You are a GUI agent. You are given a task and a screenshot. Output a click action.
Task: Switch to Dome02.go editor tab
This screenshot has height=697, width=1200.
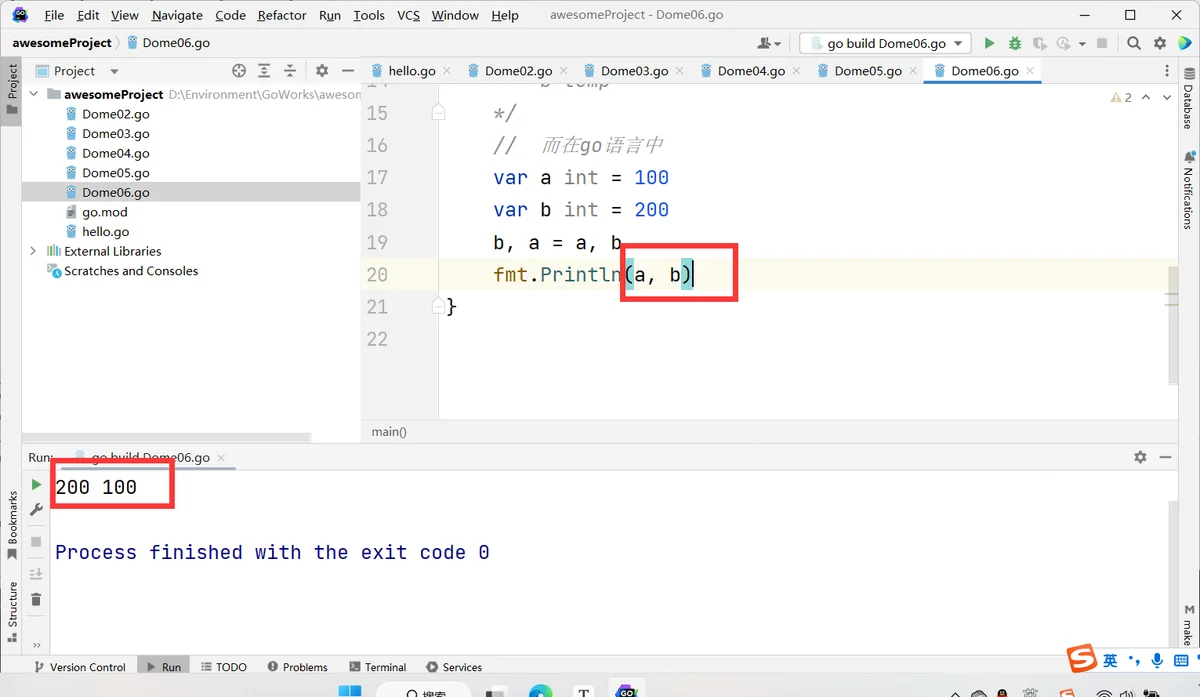click(x=518, y=71)
